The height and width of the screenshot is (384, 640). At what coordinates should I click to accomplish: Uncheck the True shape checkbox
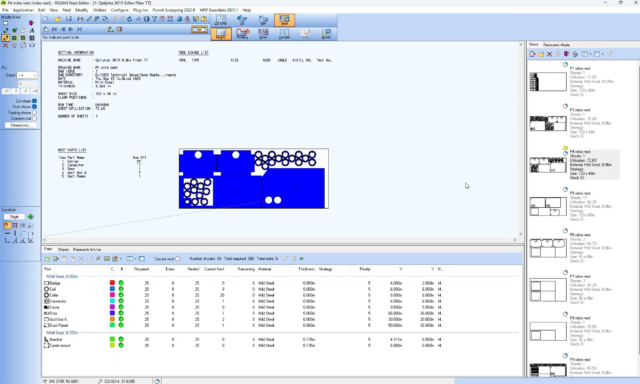34,107
